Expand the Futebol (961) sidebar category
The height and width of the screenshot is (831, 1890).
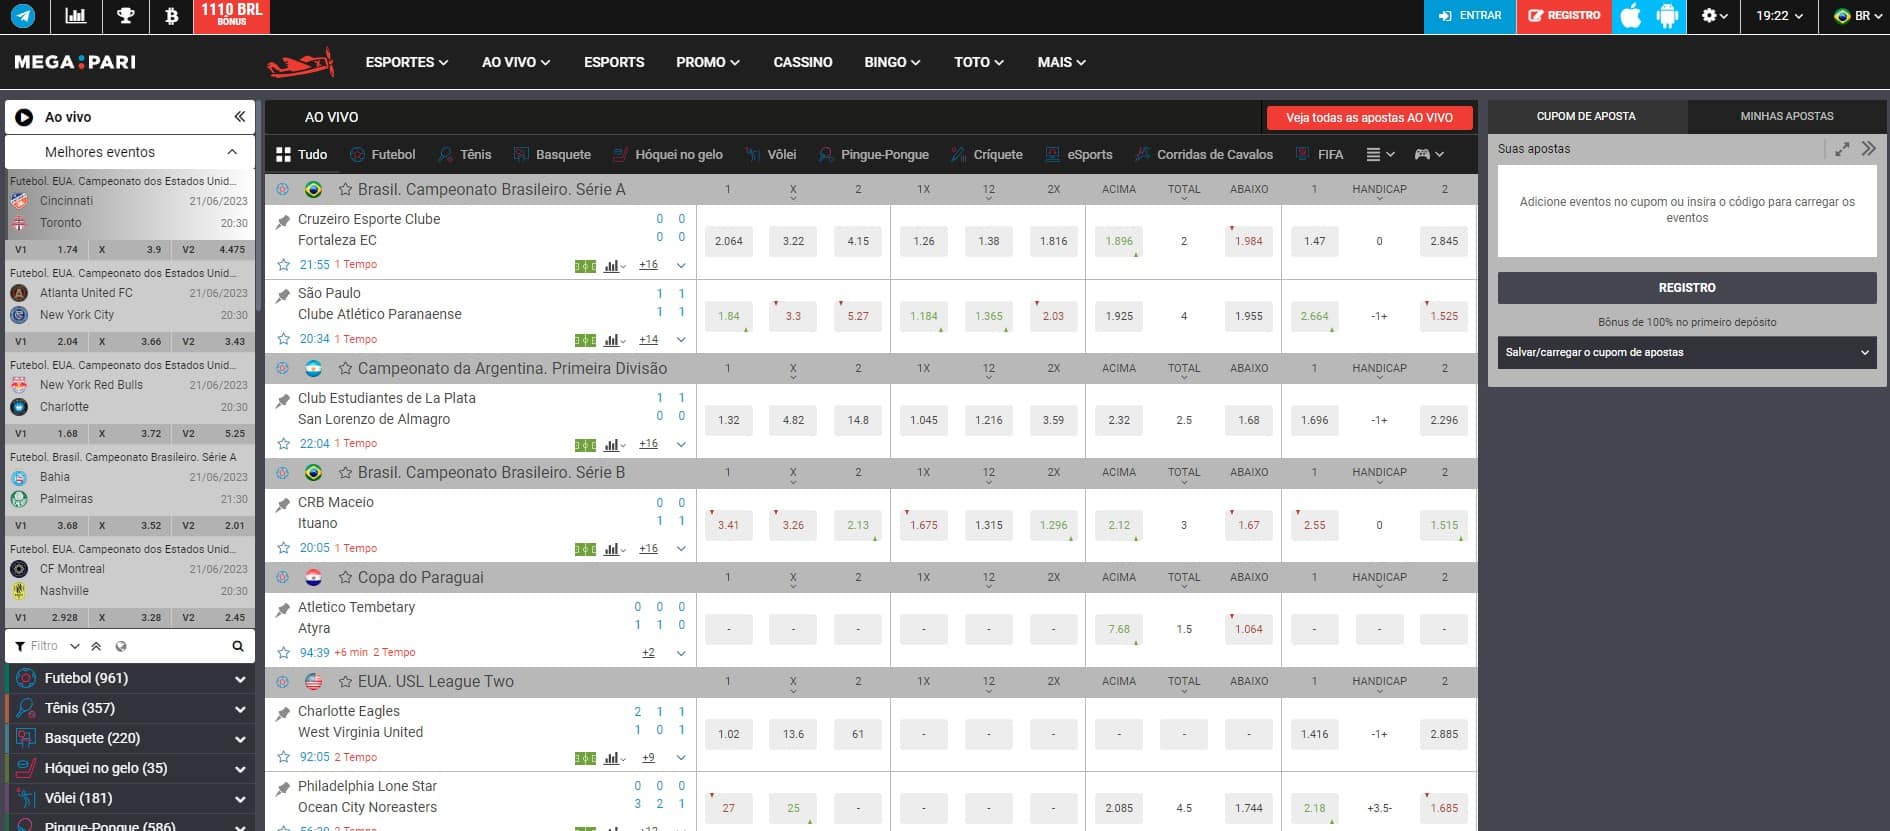[x=131, y=678]
